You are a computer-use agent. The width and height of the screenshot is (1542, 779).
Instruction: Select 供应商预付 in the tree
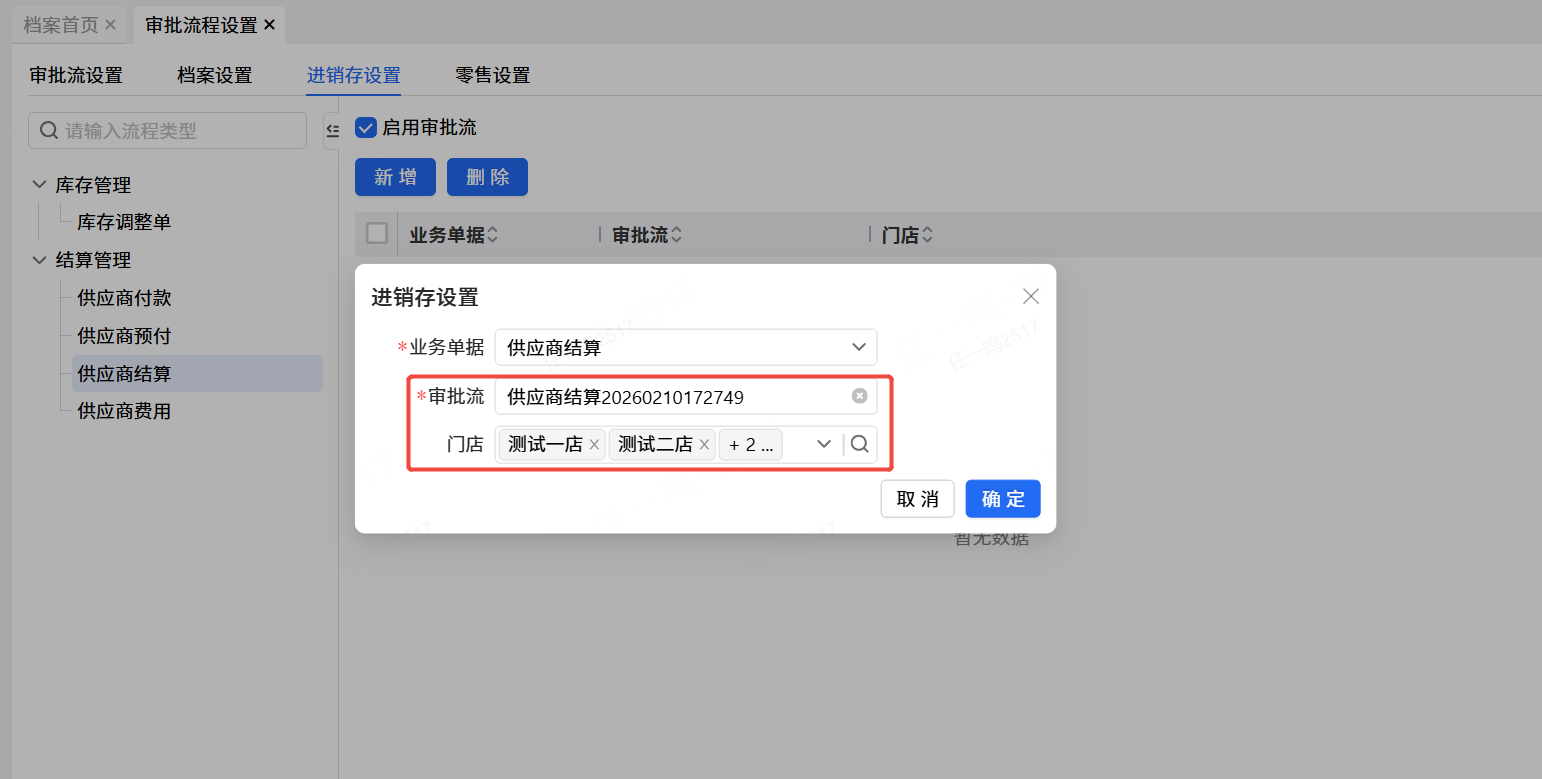pyautogui.click(x=124, y=336)
